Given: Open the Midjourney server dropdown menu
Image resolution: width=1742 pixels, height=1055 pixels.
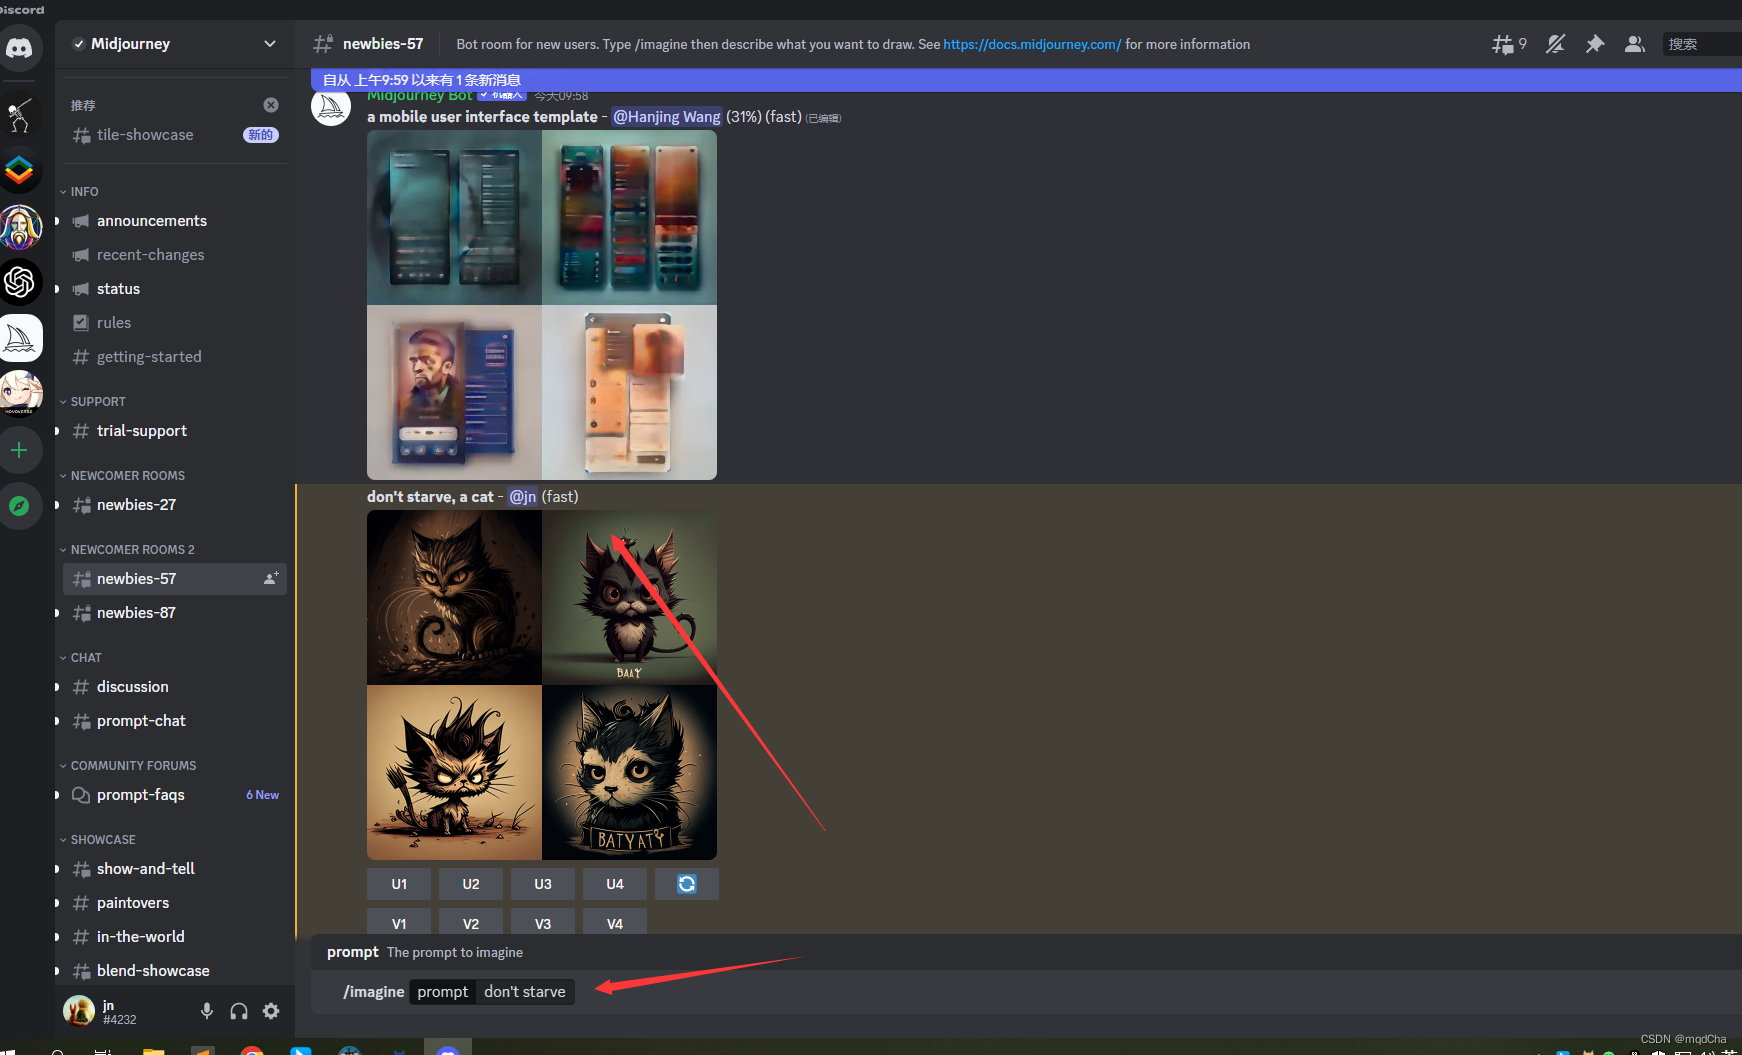Looking at the screenshot, I should (x=174, y=44).
